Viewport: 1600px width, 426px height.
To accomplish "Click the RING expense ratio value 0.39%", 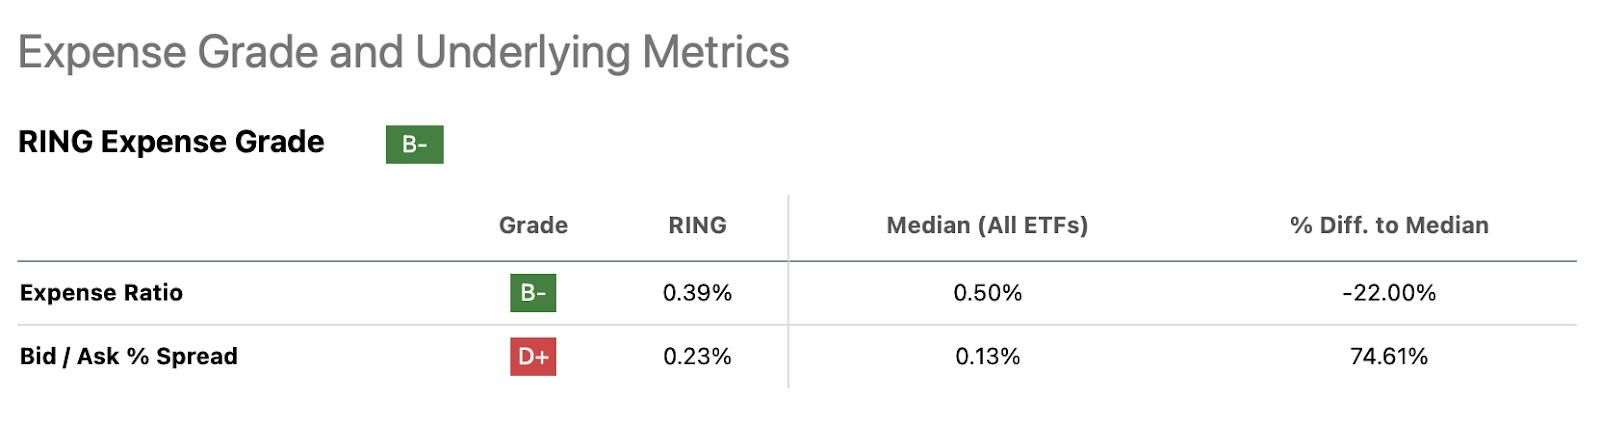I will tap(697, 293).
